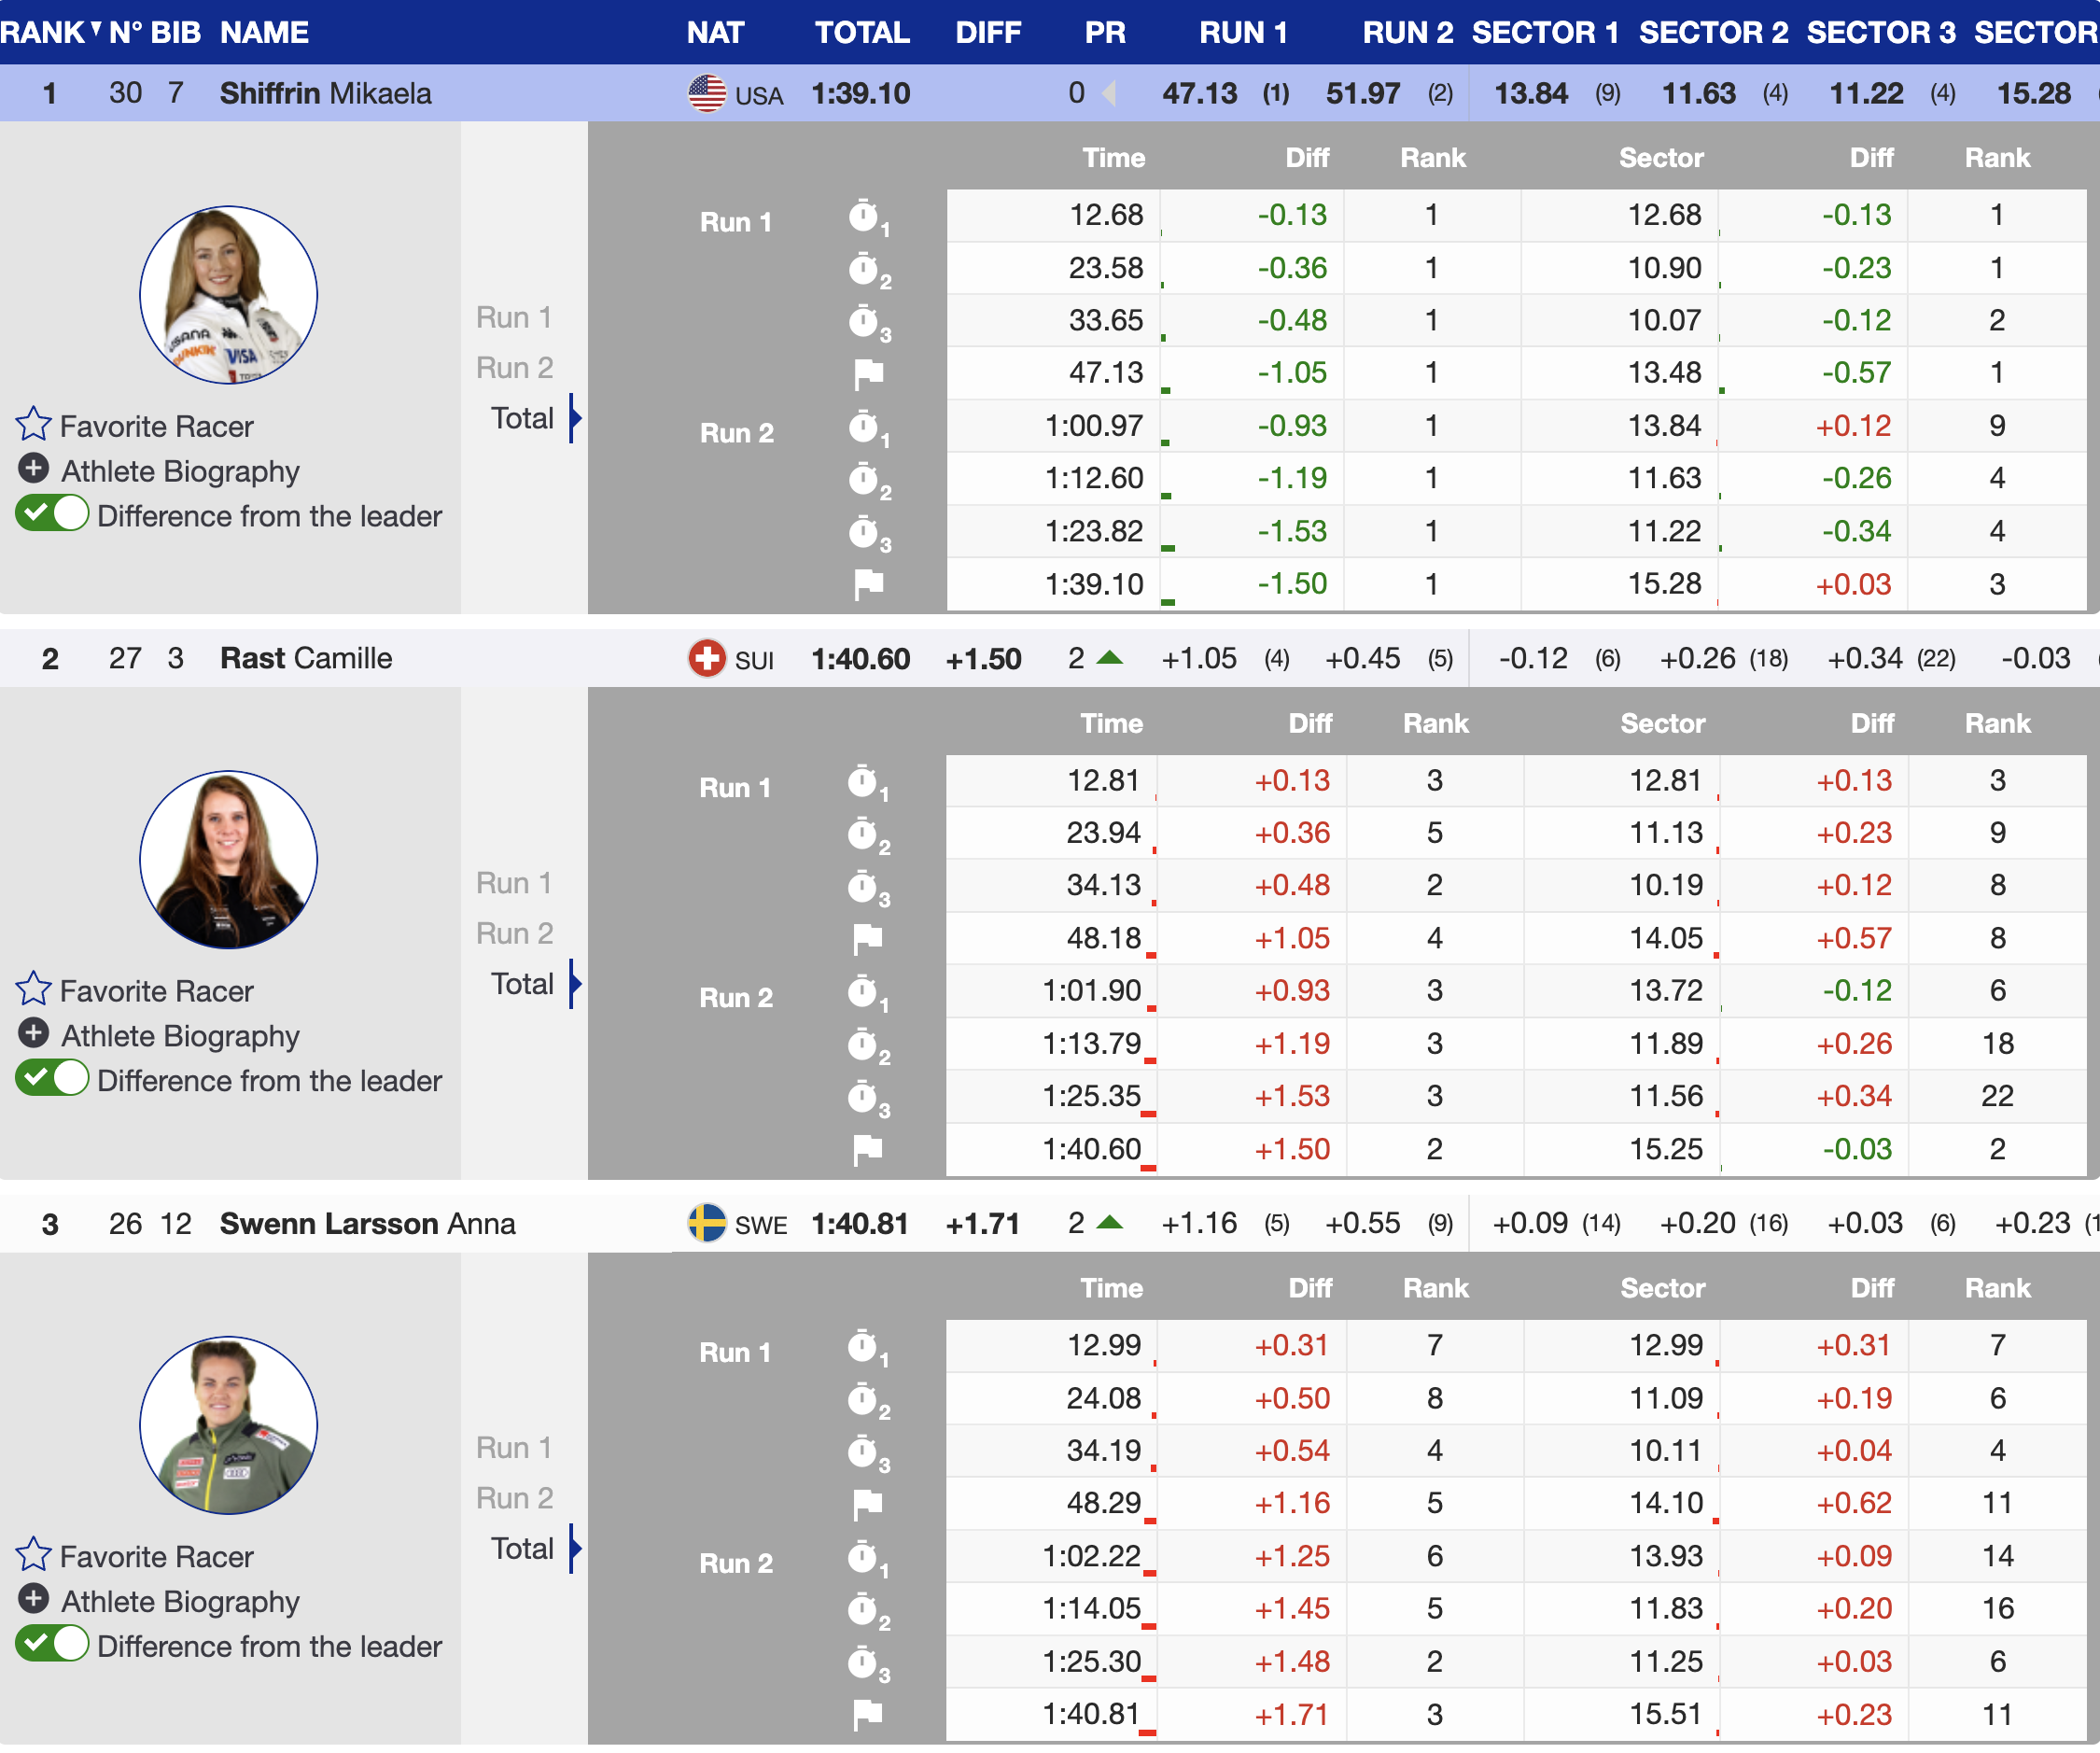Sort results by RANK column header
The width and height of the screenshot is (2100, 1753).
42,32
